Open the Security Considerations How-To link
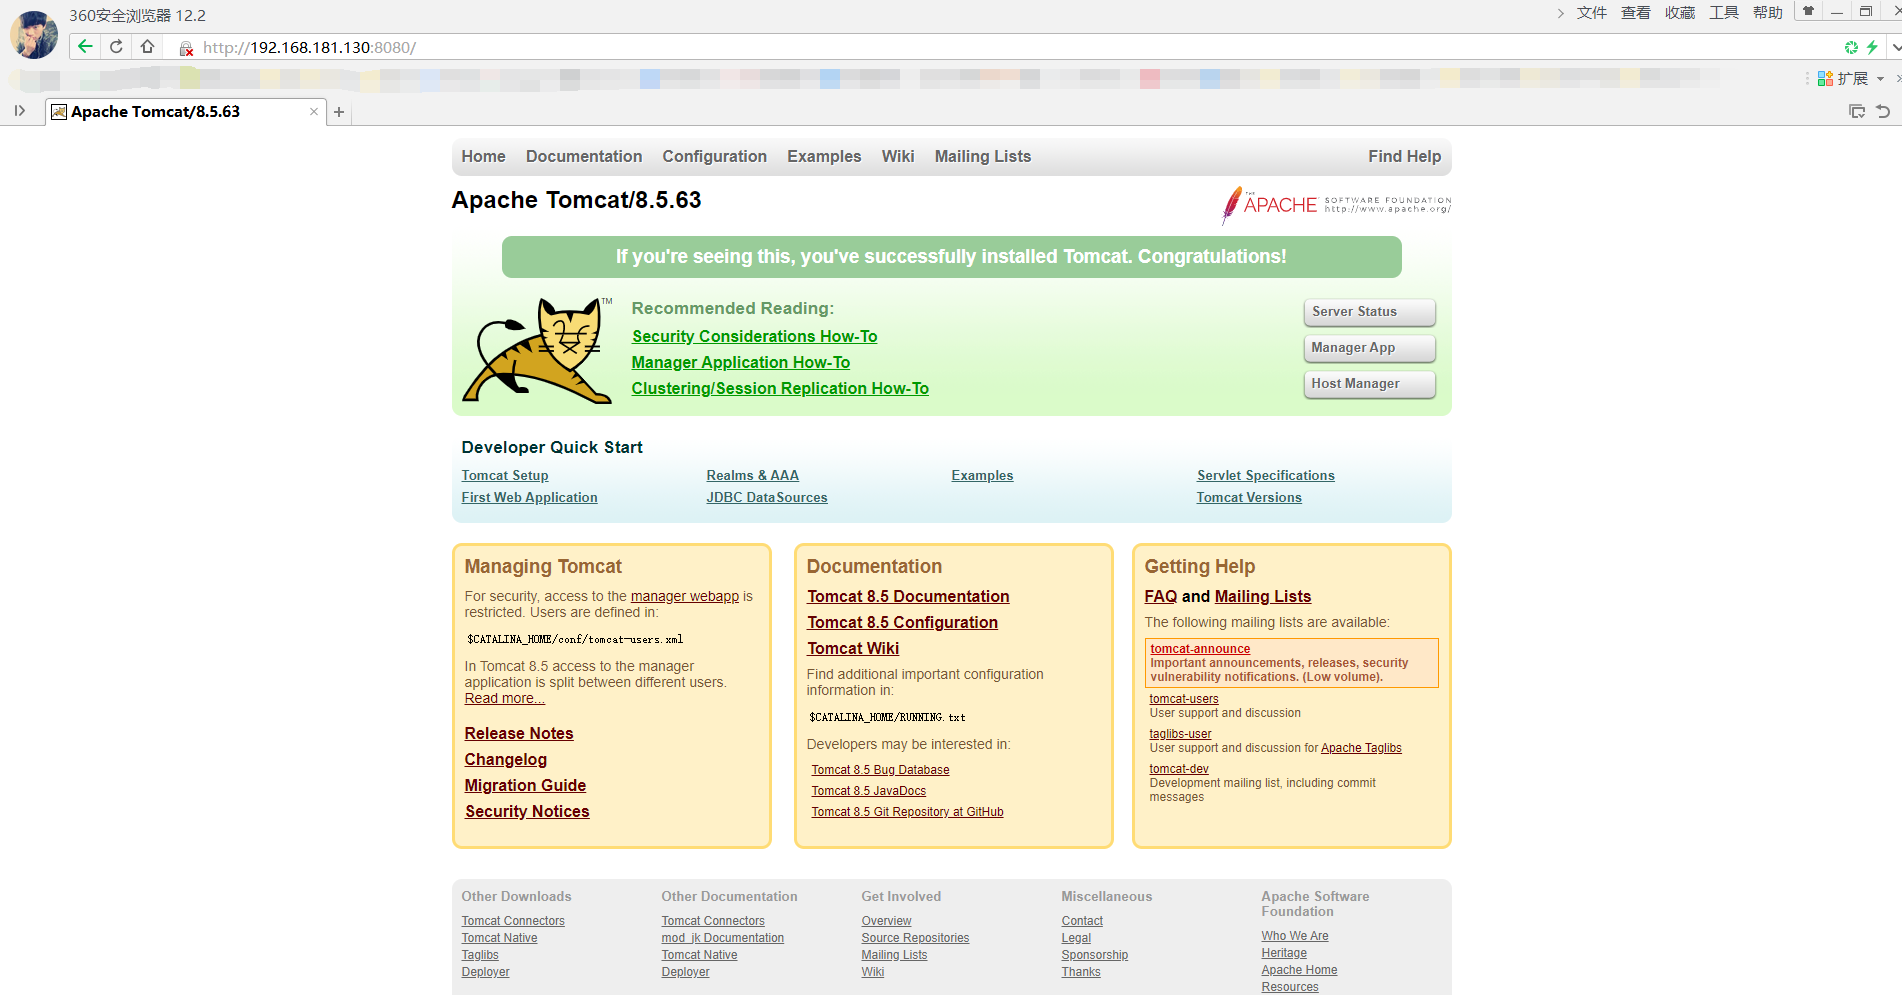Viewport: 1902px width, 995px height. pyautogui.click(x=754, y=336)
